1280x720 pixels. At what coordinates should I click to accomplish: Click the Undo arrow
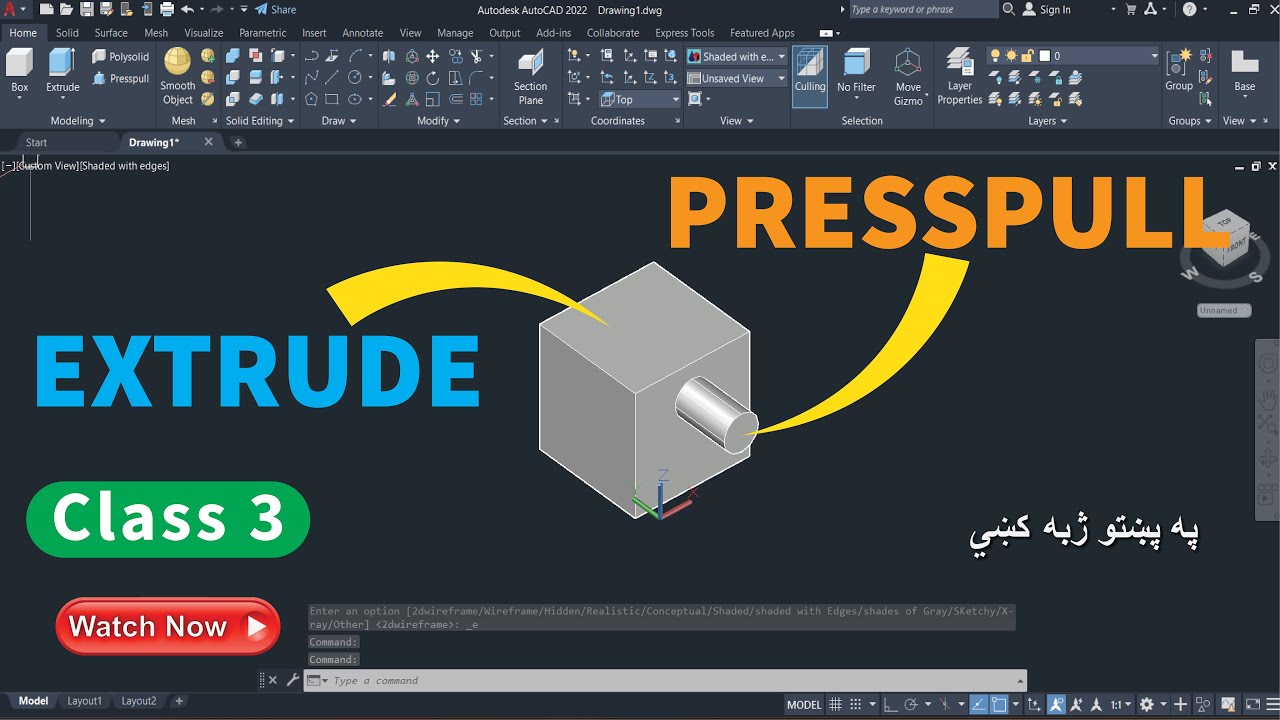point(187,9)
